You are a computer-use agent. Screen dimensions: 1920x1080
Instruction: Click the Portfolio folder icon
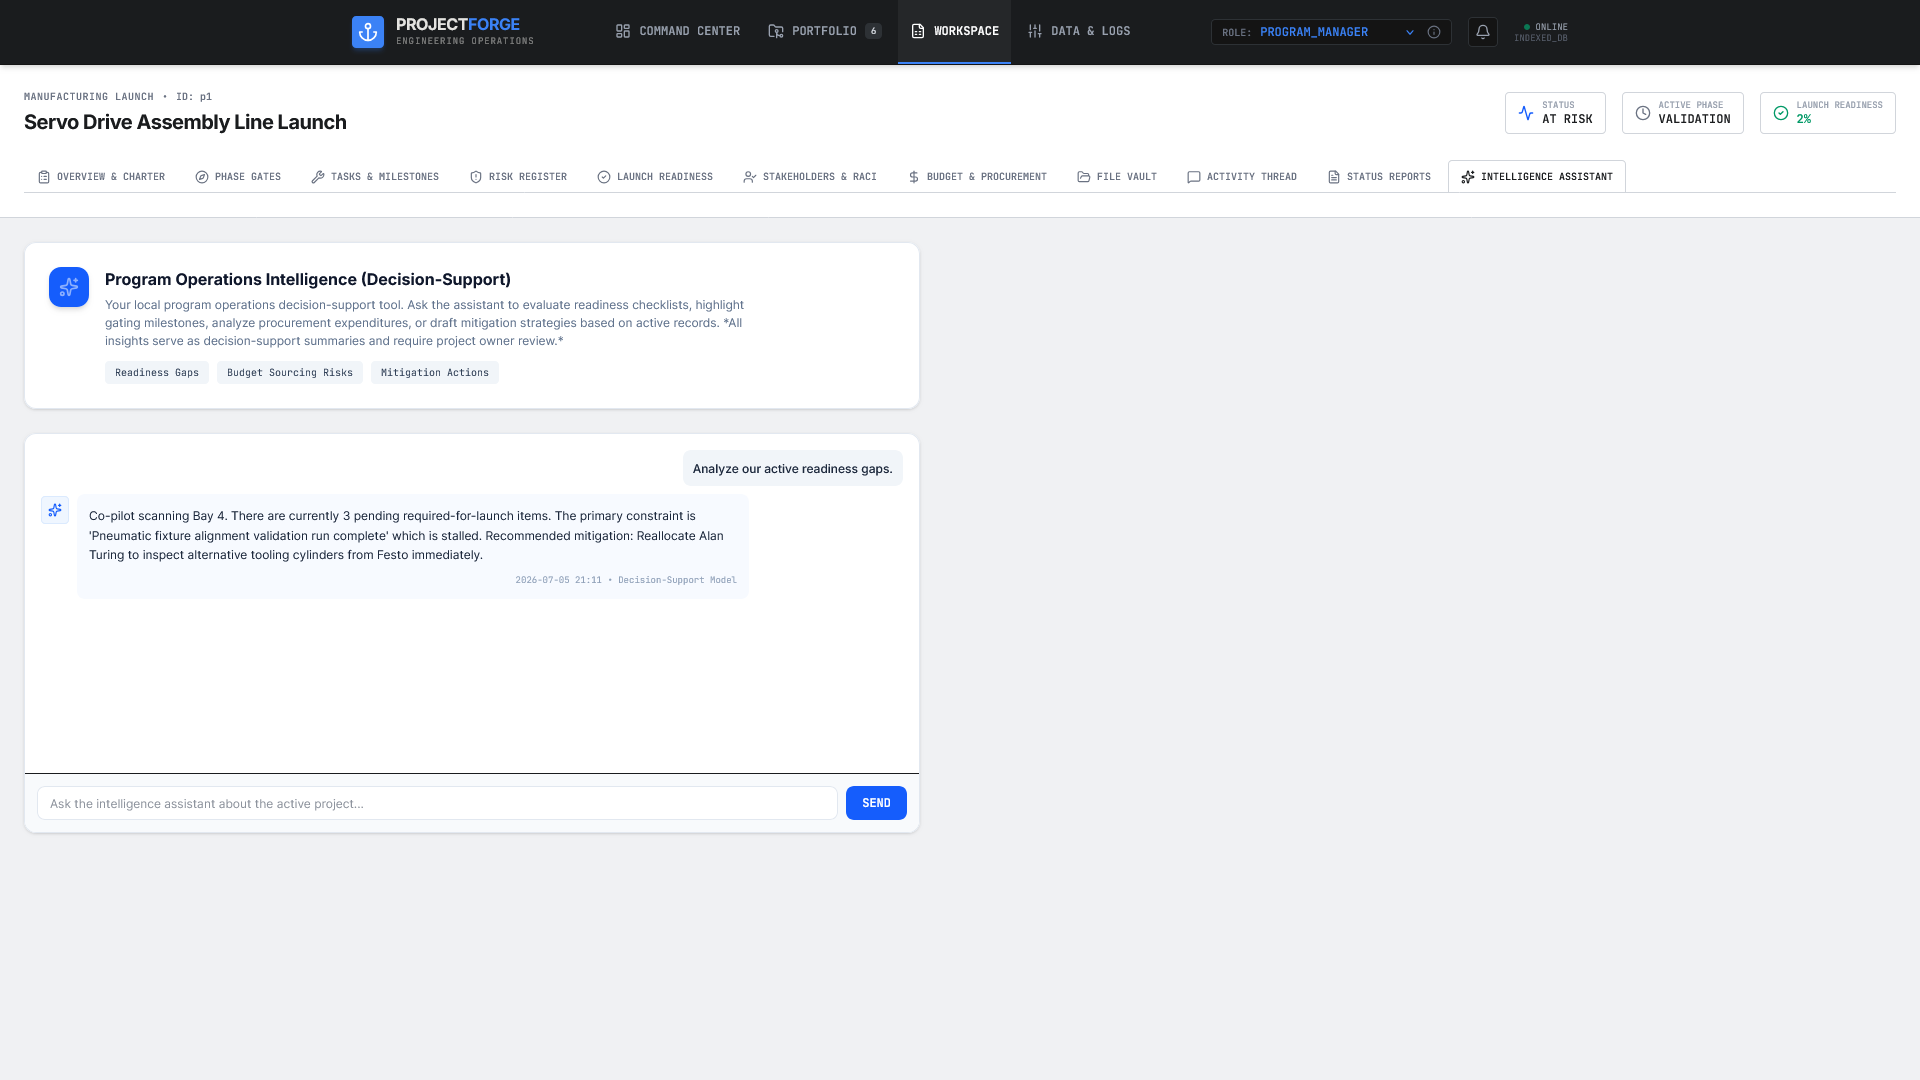776,32
